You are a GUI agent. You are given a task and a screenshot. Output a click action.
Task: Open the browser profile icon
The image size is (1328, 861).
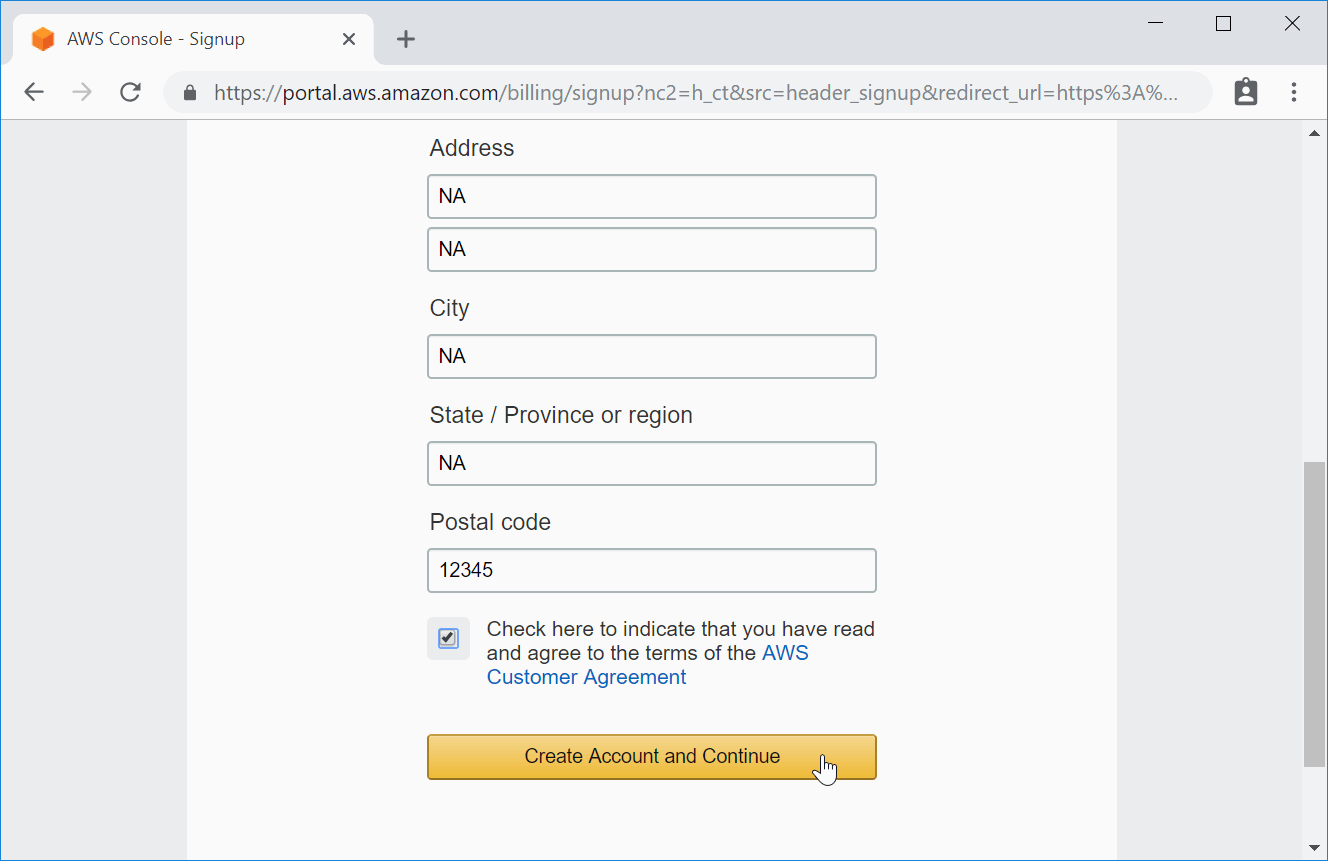[1246, 92]
